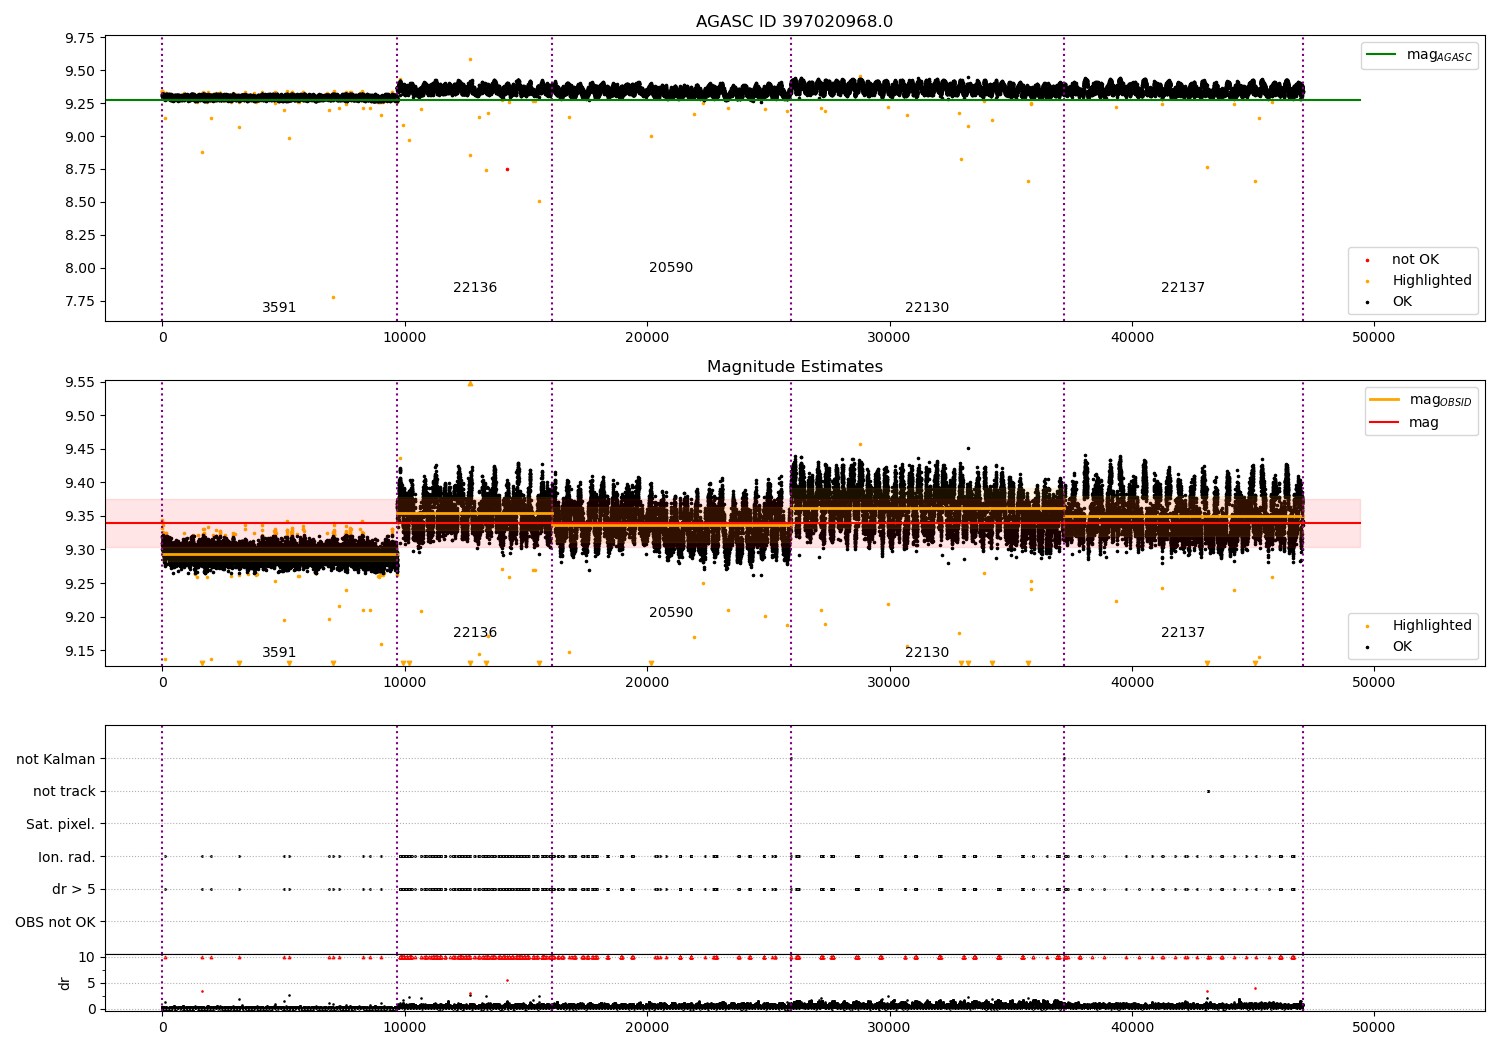Click the 30000 x-tick under the bottom plot
1500x1050 pixels.
click(889, 1027)
